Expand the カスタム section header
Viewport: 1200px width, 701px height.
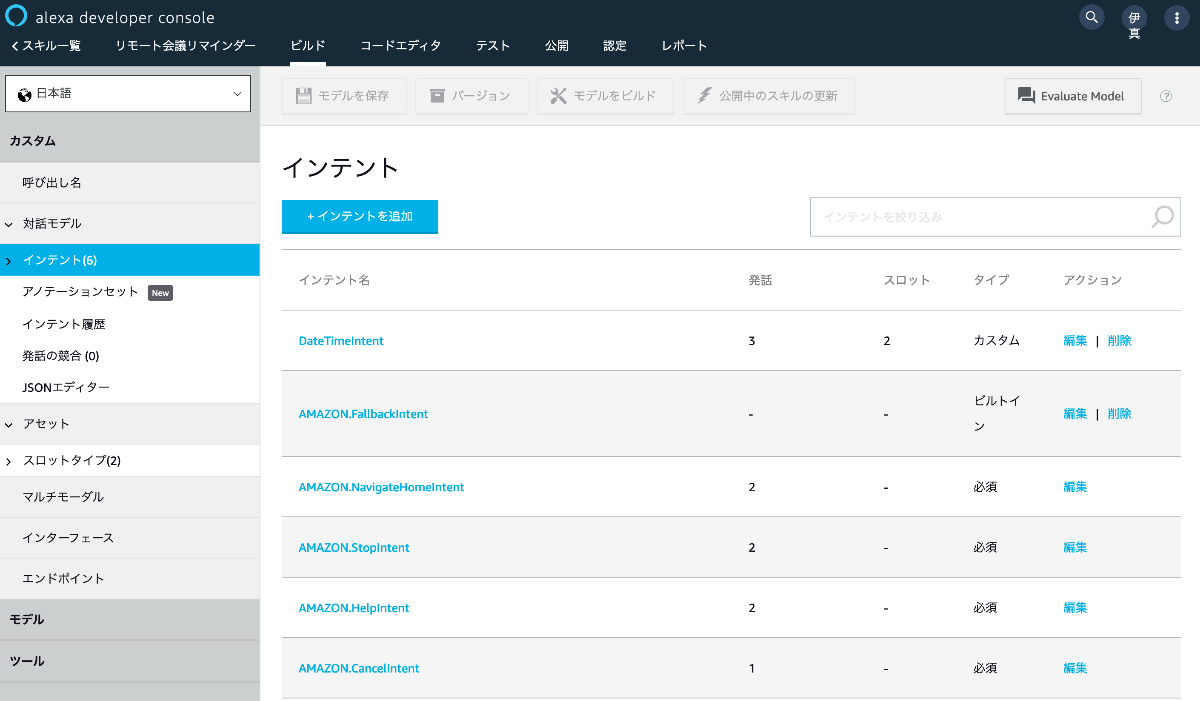130,142
